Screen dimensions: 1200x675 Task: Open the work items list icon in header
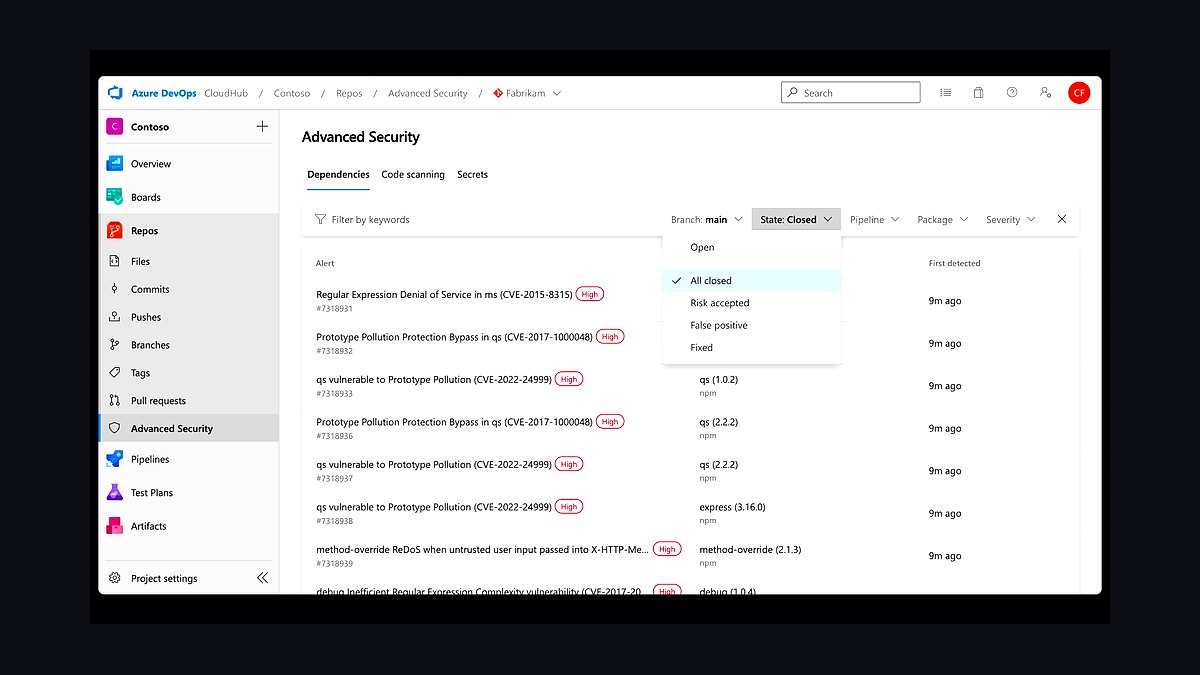[945, 93]
